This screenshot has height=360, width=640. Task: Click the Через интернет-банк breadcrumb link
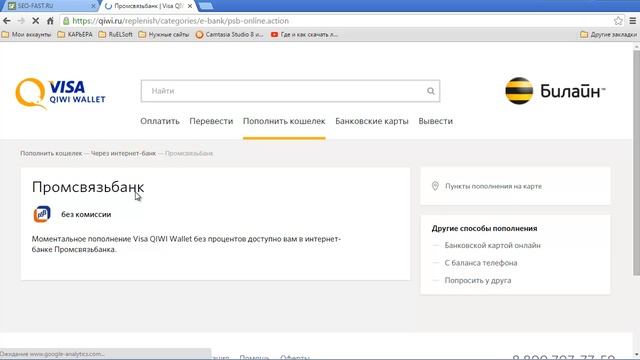tap(123, 153)
